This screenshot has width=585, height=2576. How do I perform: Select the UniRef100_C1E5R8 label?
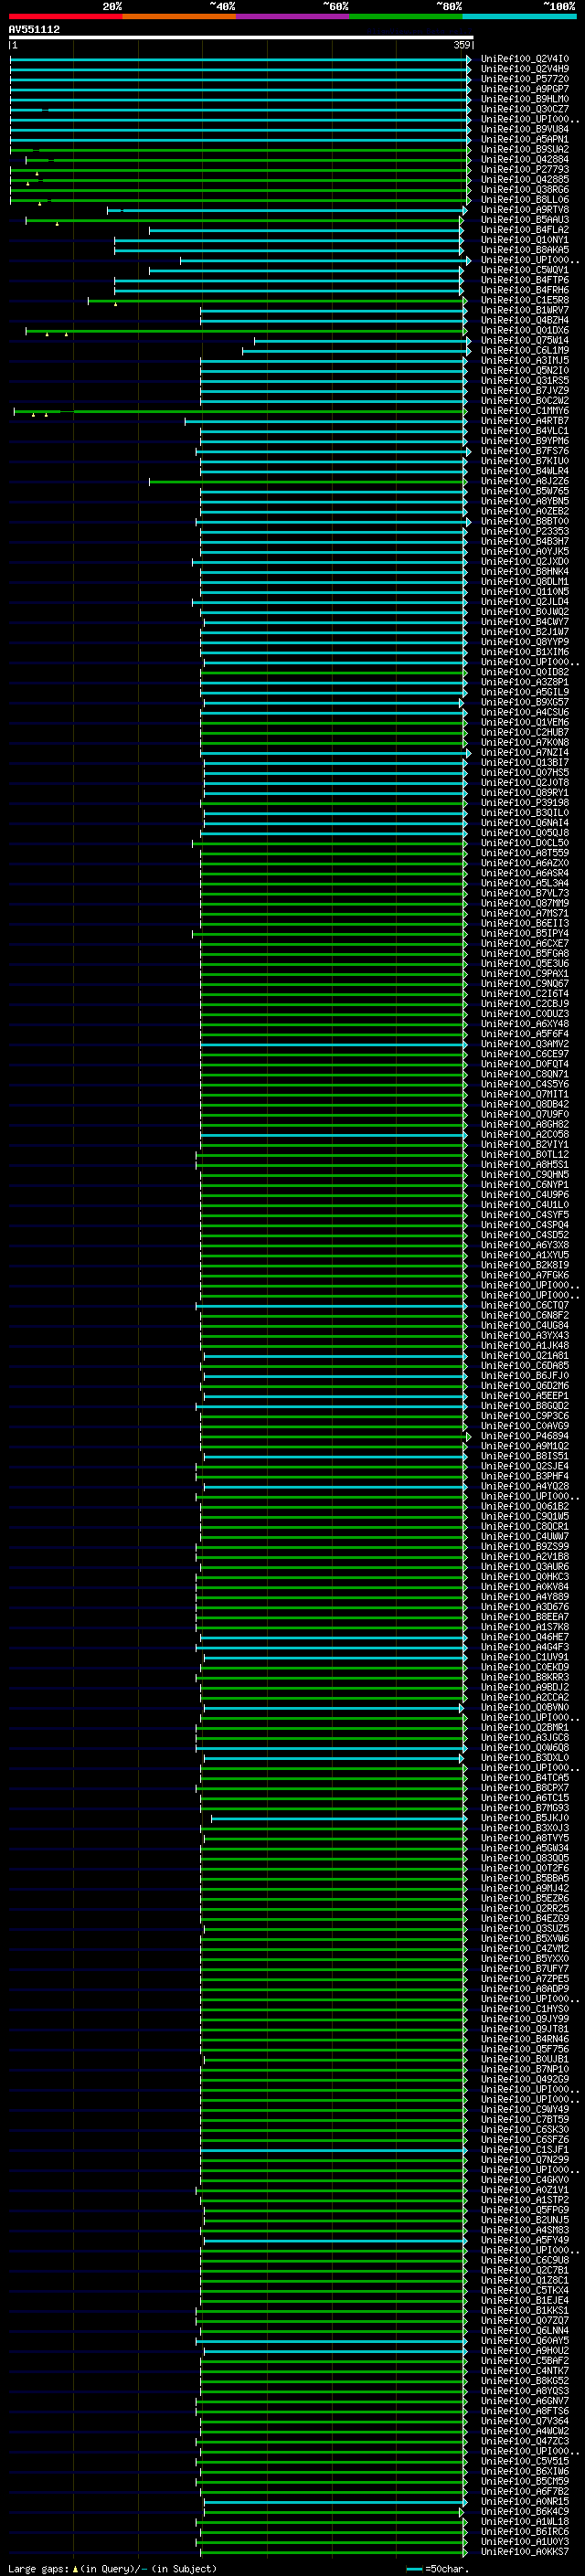point(525,300)
